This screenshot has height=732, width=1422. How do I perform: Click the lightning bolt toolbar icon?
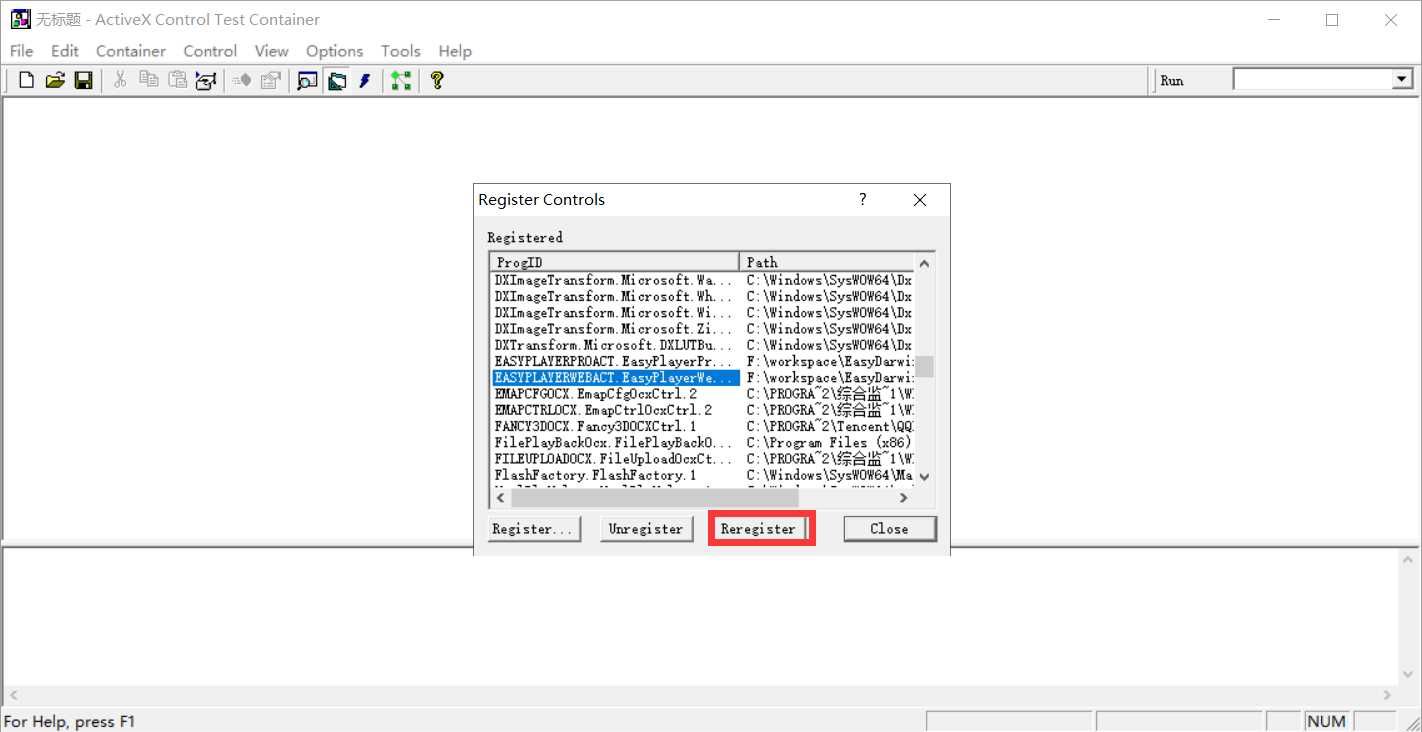click(x=364, y=81)
